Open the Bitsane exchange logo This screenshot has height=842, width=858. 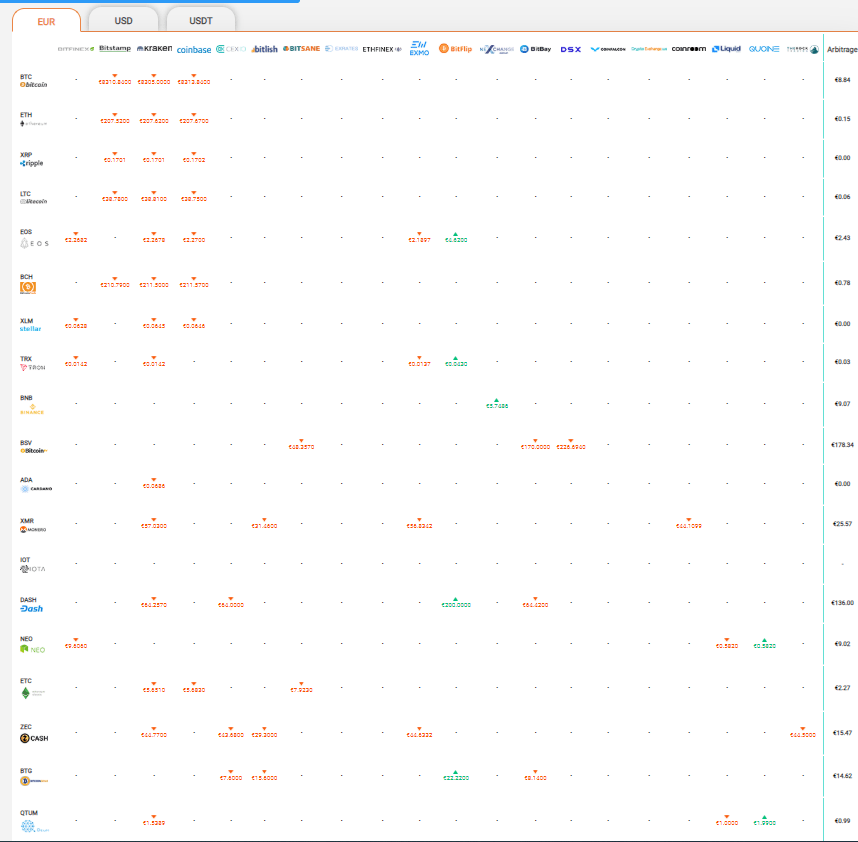[302, 49]
